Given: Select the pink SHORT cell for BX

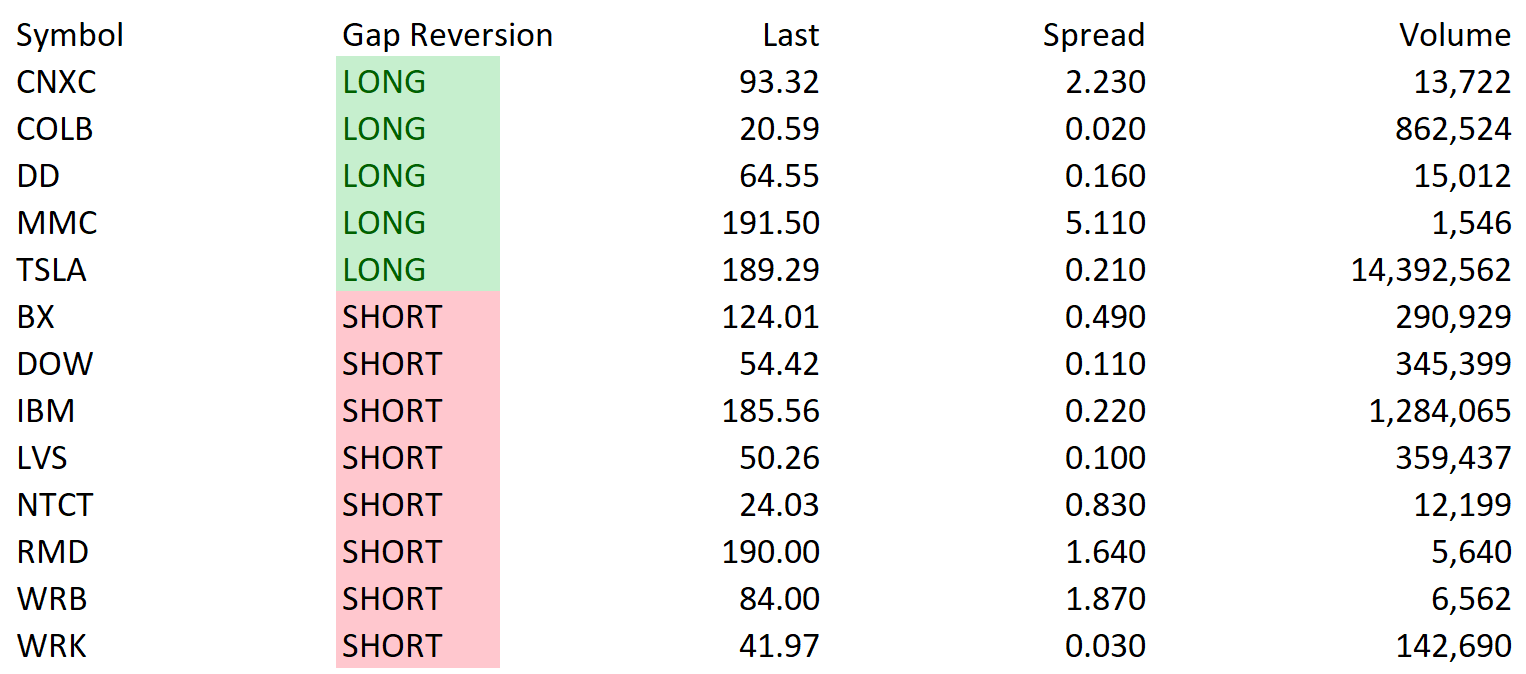Looking at the screenshot, I should point(418,316).
